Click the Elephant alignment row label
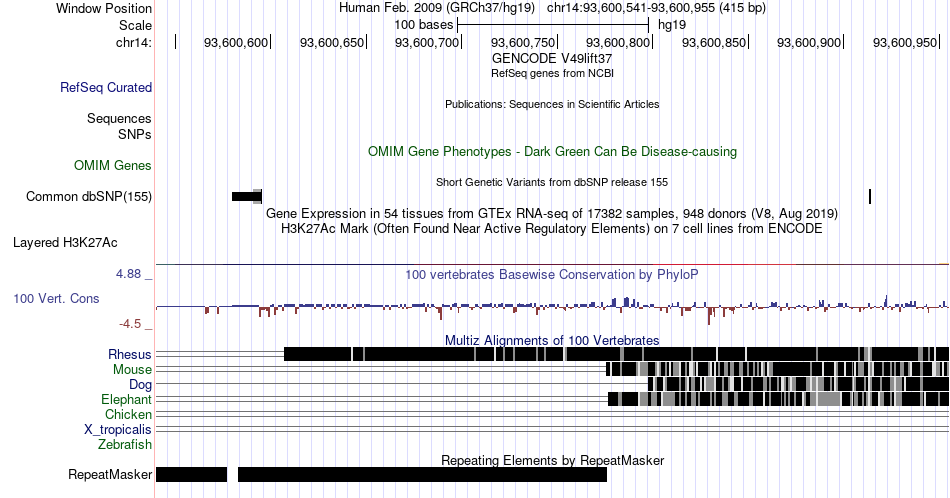 point(127,399)
